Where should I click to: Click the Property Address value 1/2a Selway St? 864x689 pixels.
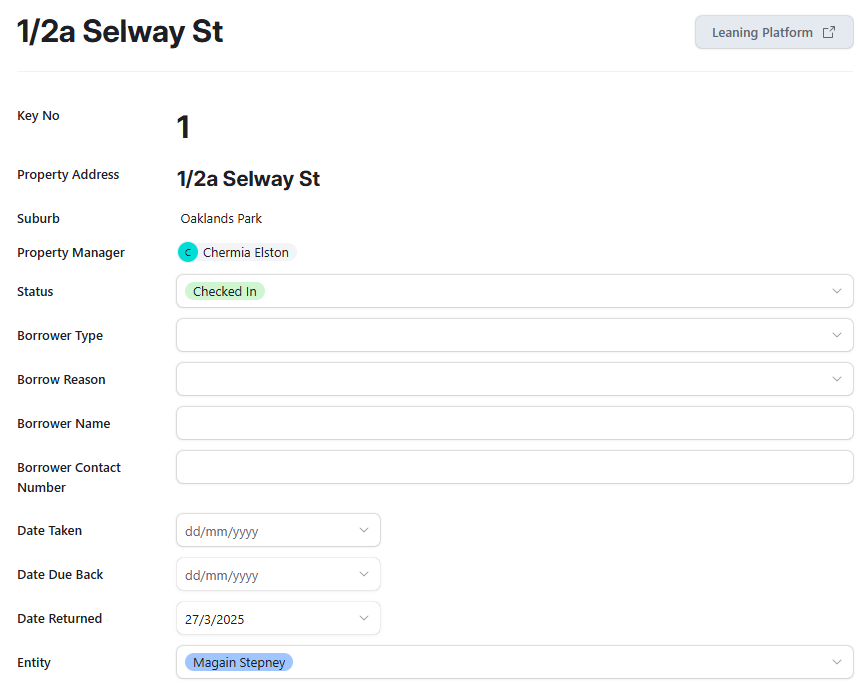tap(248, 179)
